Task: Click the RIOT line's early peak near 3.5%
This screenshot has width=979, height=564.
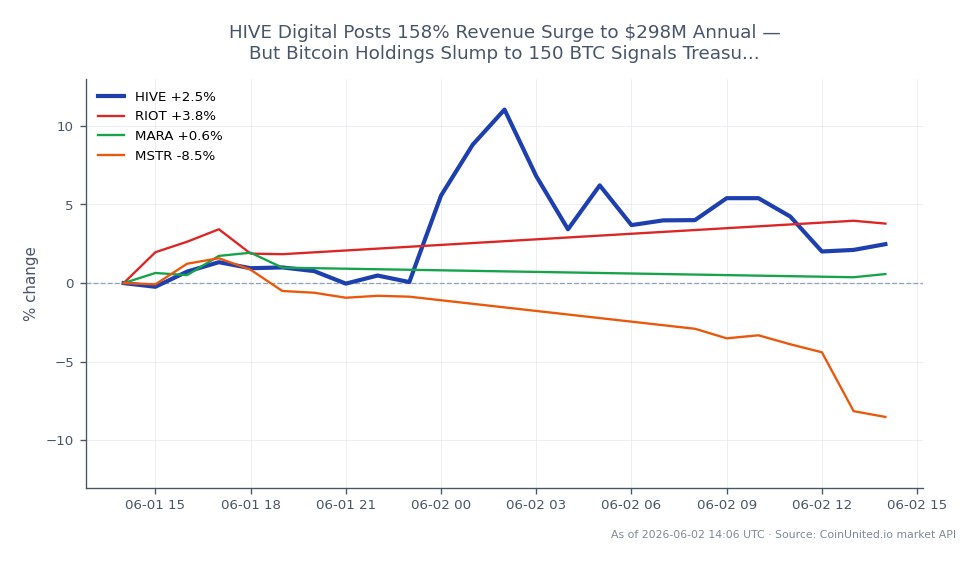Action: tap(219, 229)
